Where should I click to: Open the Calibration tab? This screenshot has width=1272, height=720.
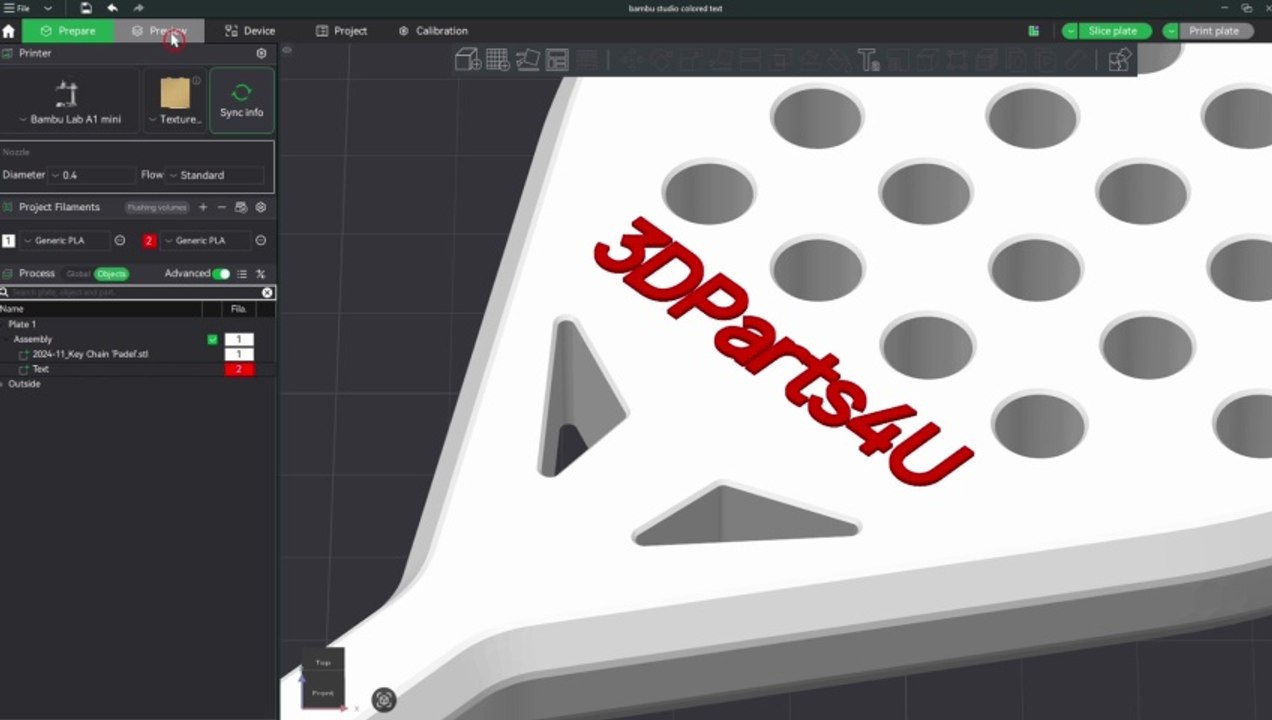tap(433, 31)
